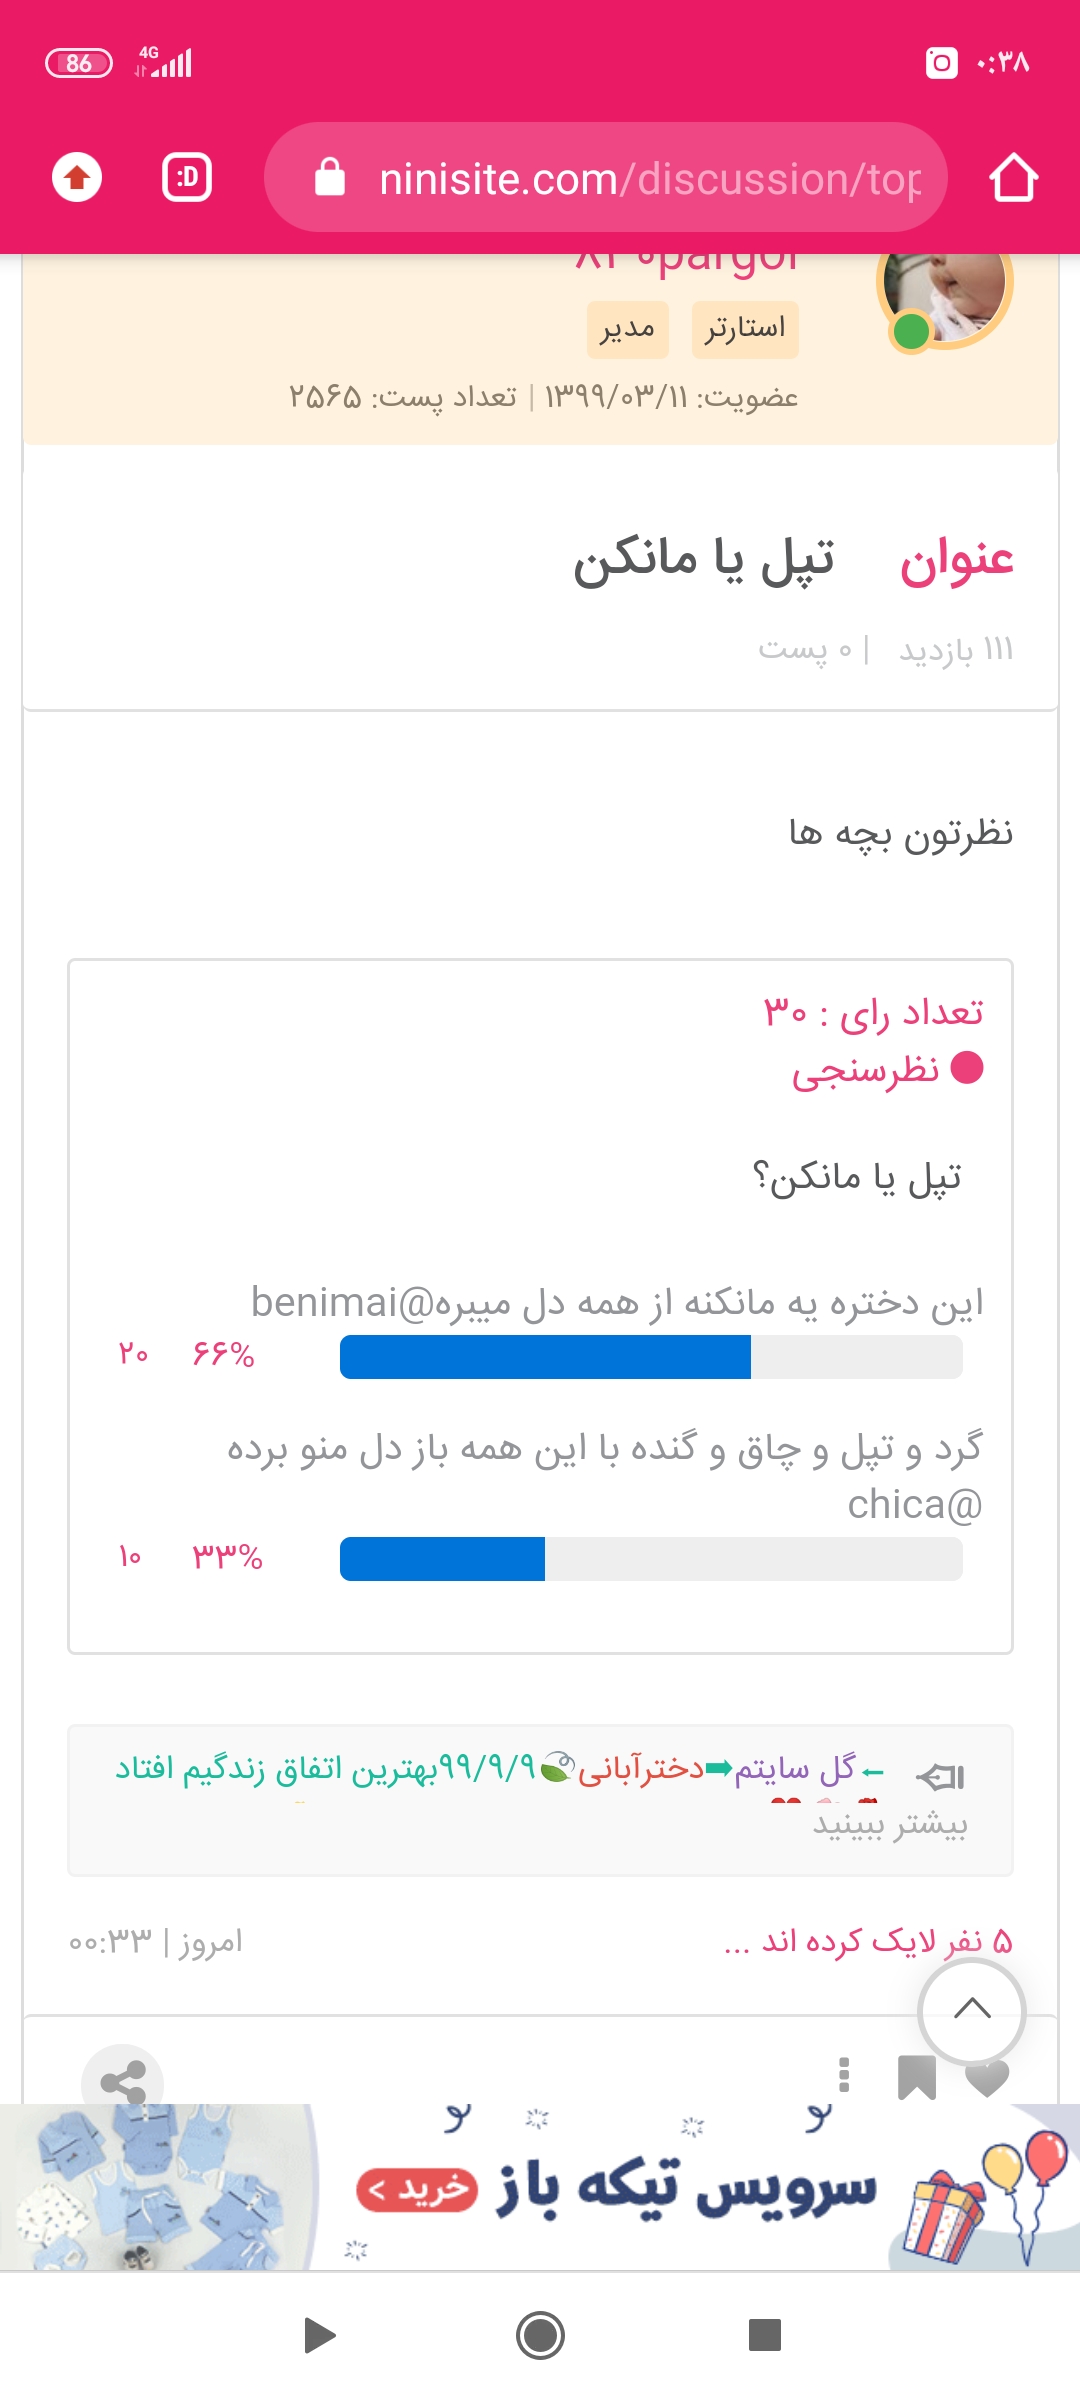Viewport: 1080px width, 2400px height.
Task: Tap the share icon on post
Action: click(123, 2082)
